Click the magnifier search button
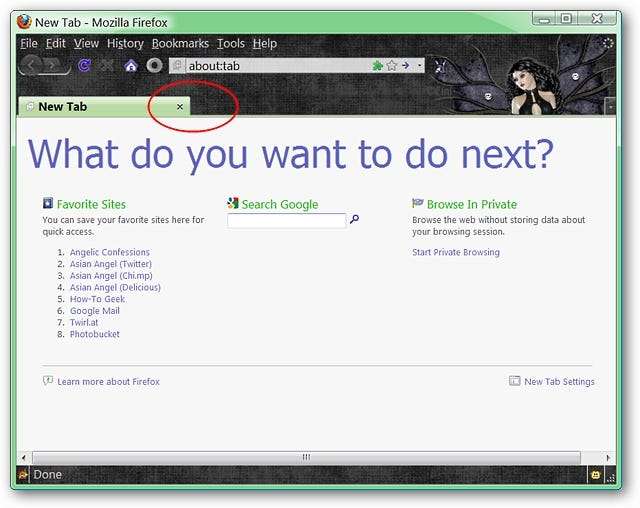This screenshot has height=508, width=640. 354,219
